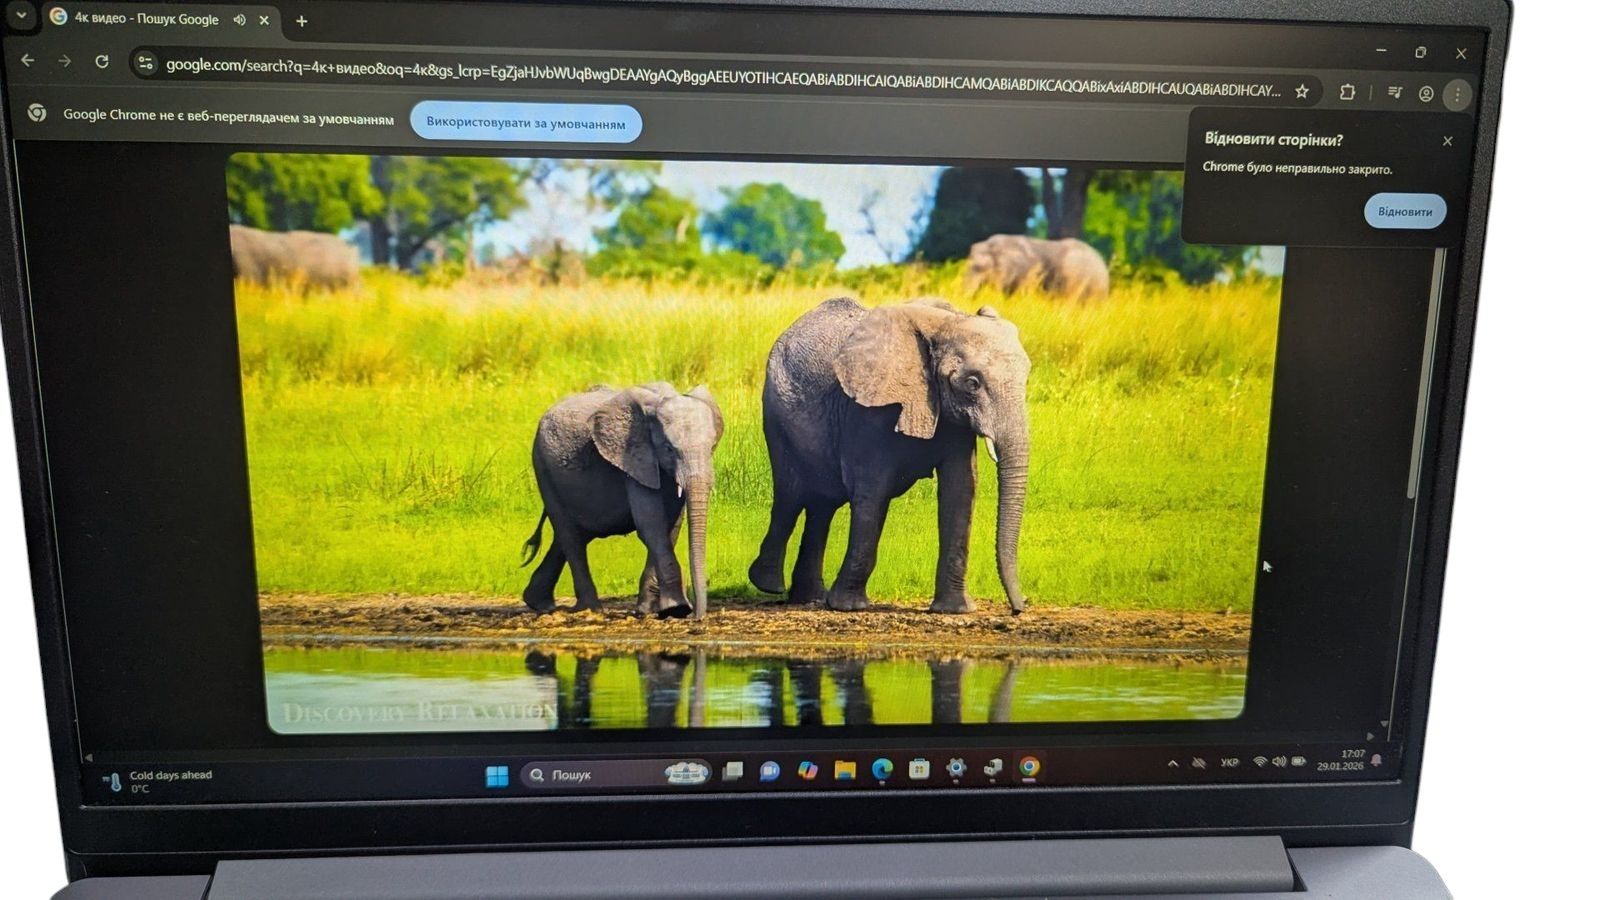Open Microsoft Edge from the taskbar
Image resolution: width=1600 pixels, height=900 pixels.
click(881, 768)
